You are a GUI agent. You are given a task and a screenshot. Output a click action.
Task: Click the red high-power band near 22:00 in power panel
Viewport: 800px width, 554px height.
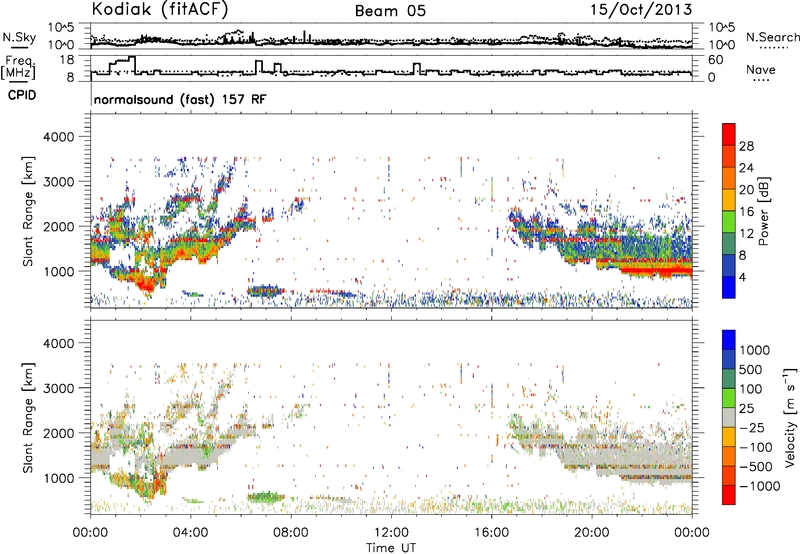[x=656, y=269]
